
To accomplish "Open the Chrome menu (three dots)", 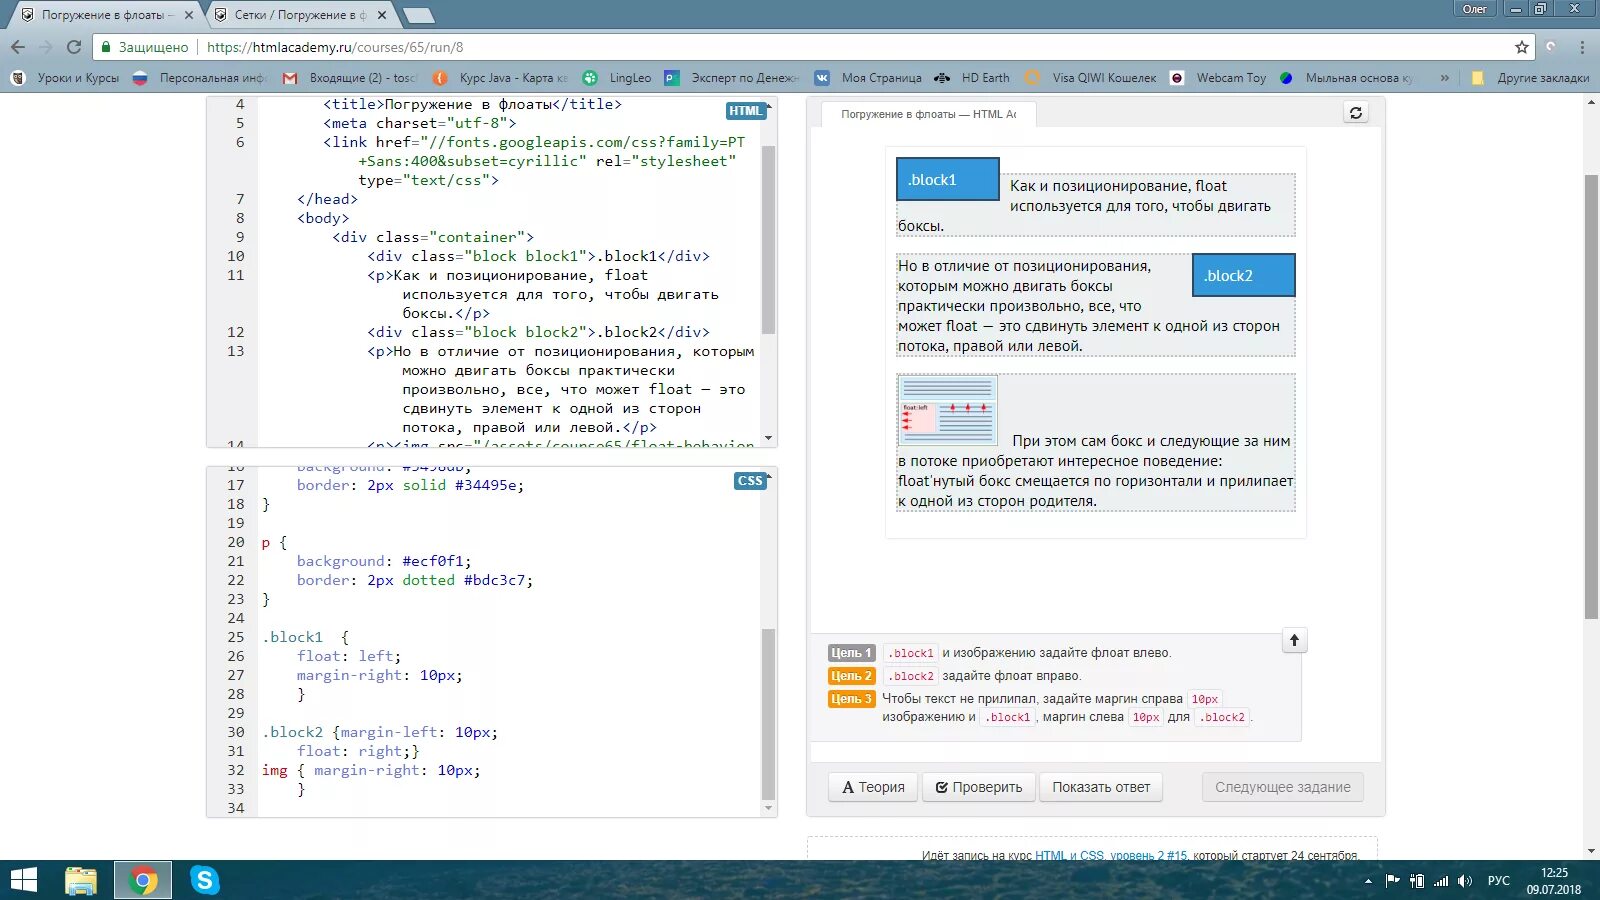I will click(1582, 47).
